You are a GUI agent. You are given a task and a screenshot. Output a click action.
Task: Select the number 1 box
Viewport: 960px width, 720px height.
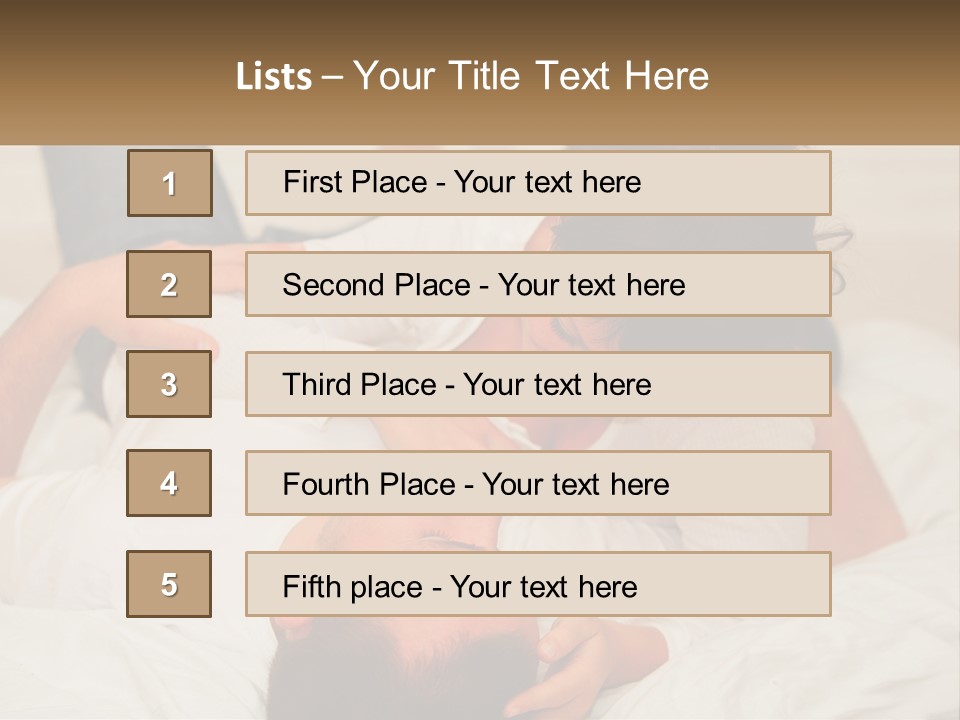pyautogui.click(x=169, y=183)
